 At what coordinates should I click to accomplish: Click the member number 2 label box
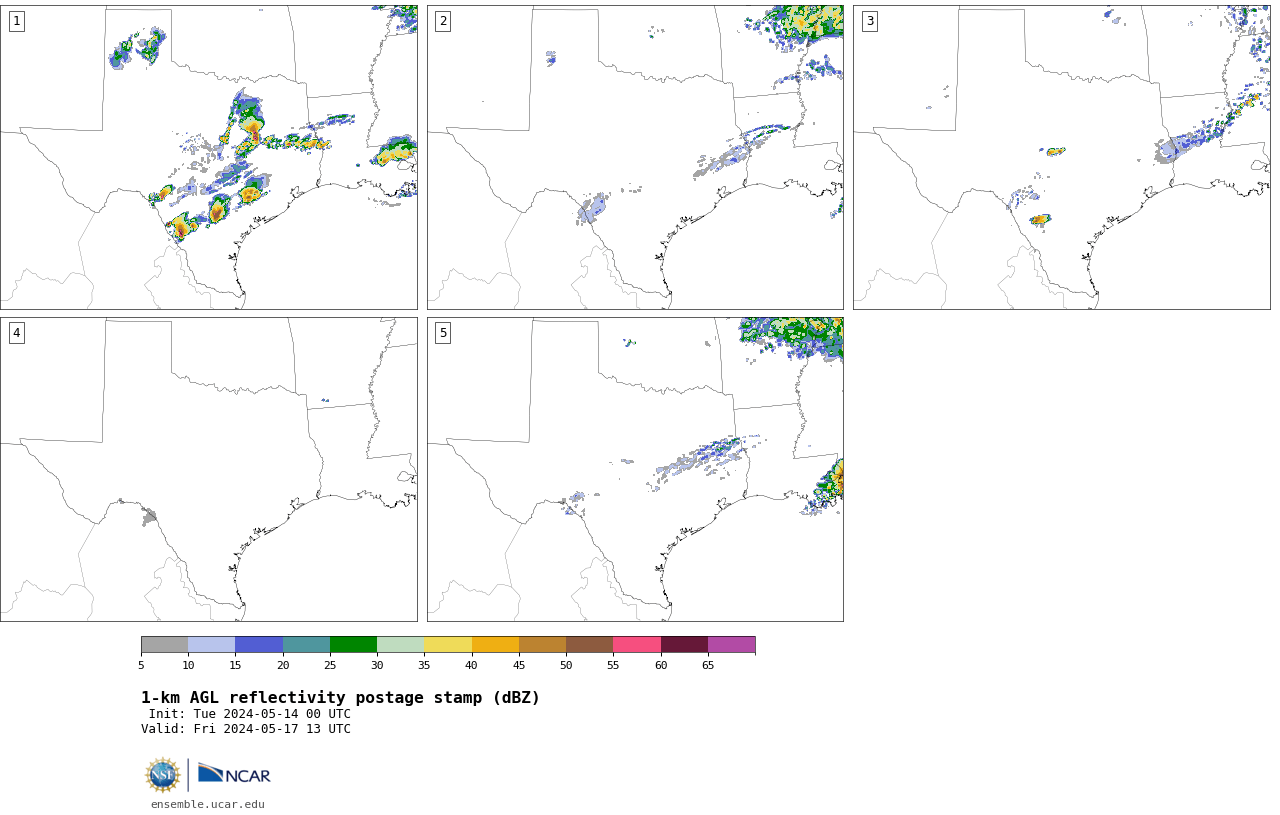(x=443, y=21)
